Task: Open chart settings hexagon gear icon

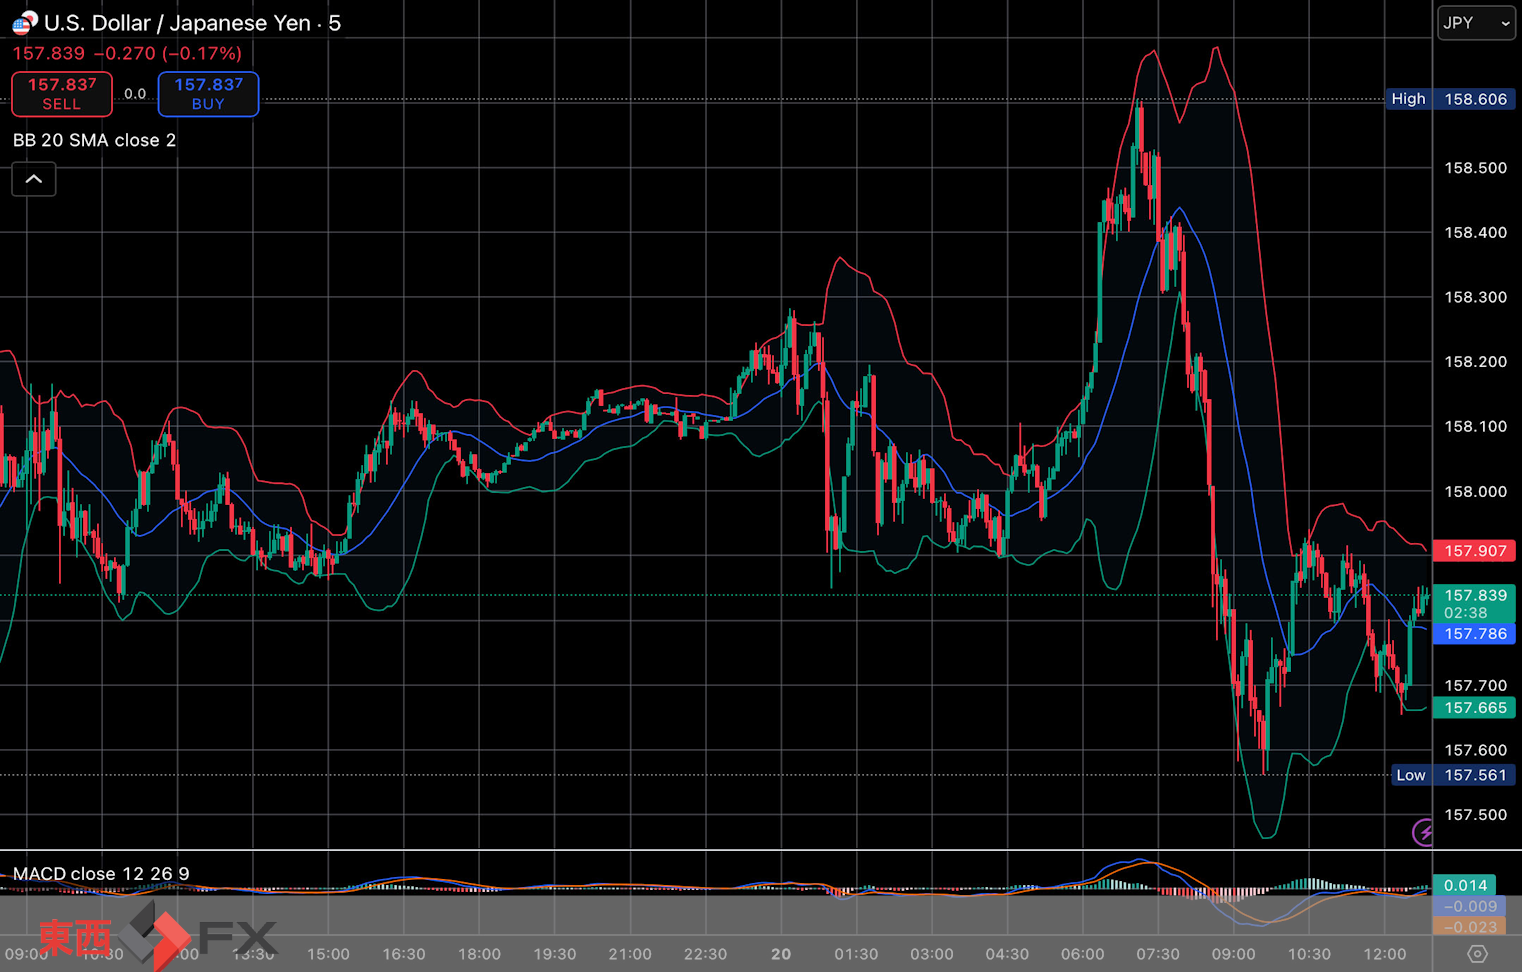Action: [1476, 954]
